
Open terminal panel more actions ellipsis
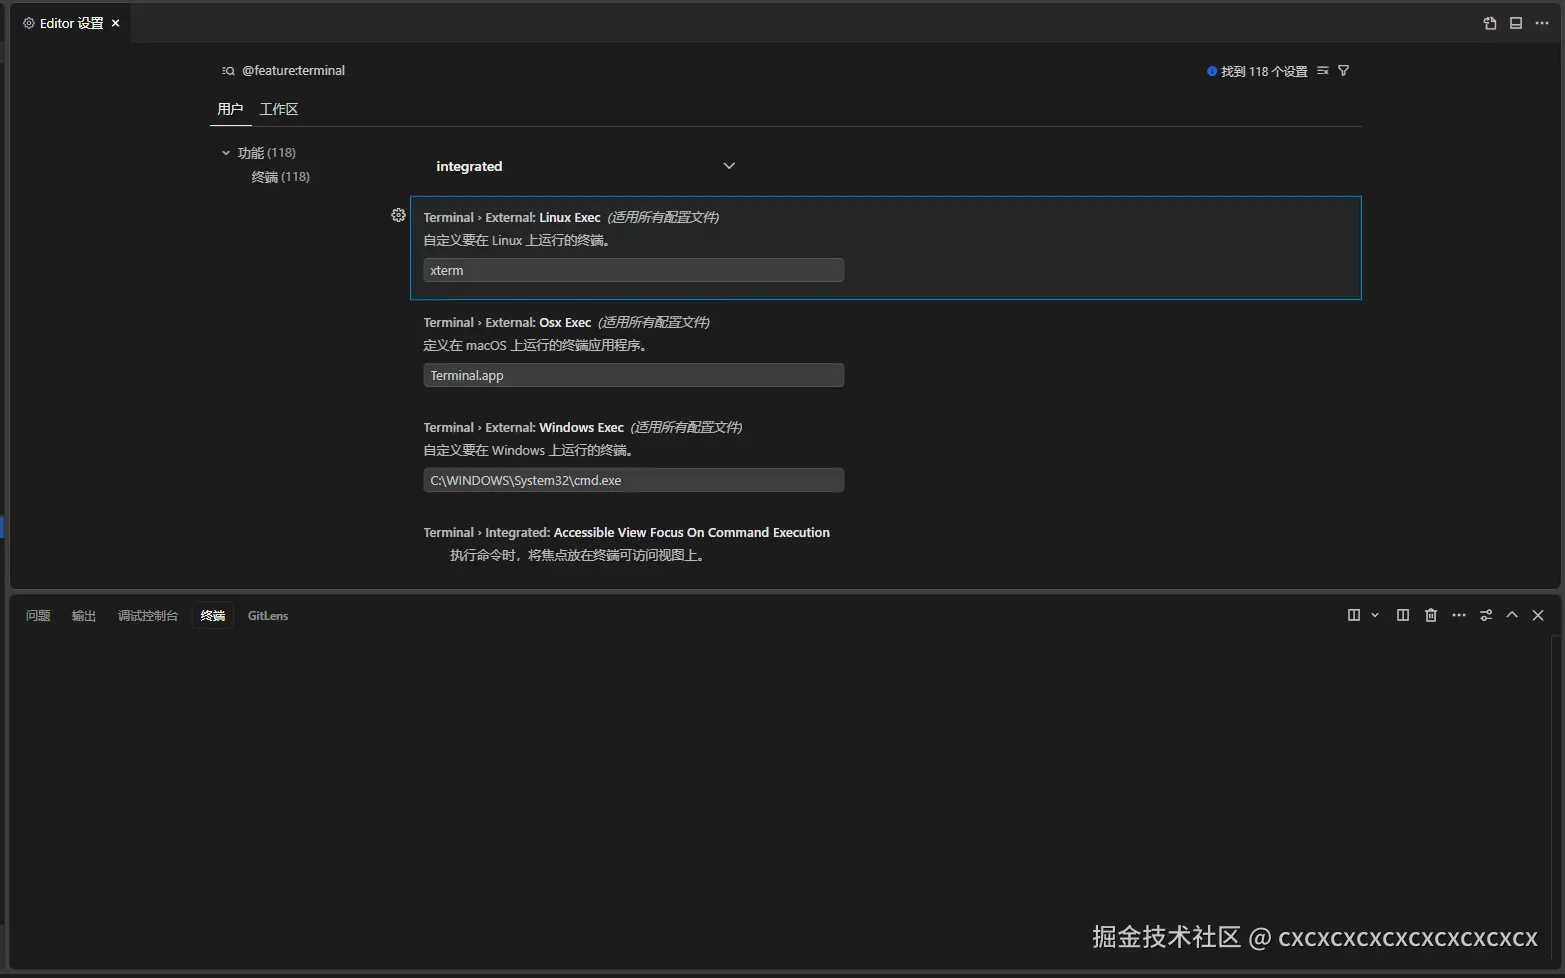coord(1459,616)
